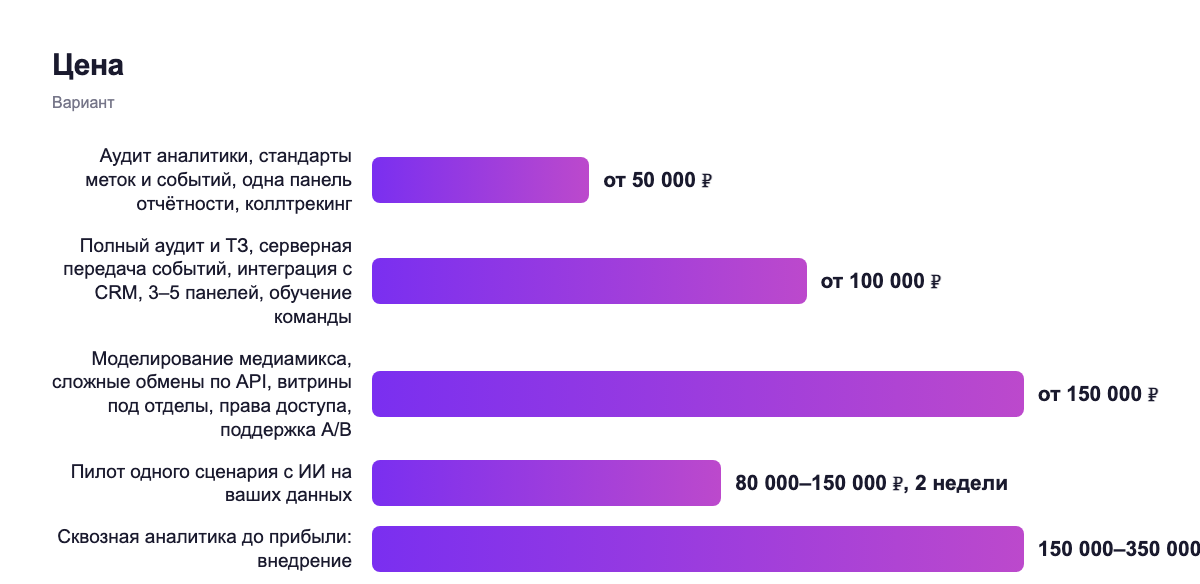Viewport: 1200px width, 584px height.
Task: Click the bar for 150 000–350 000
Action: coord(698,549)
